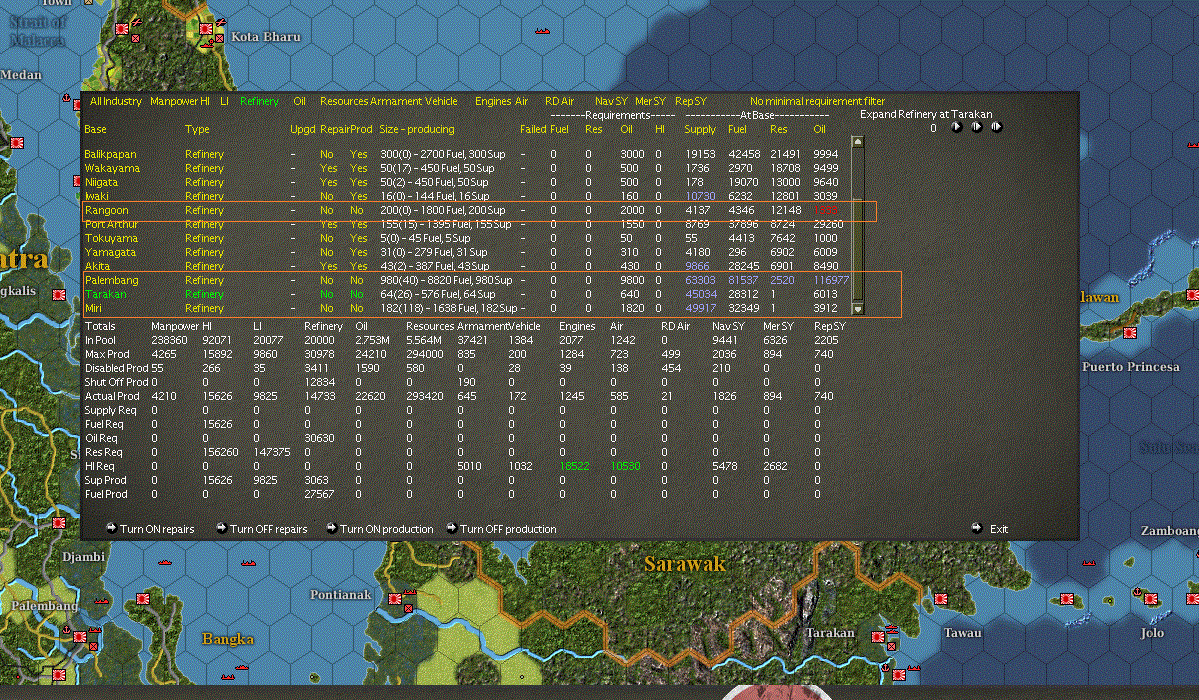Viewport: 1199px width, 700px height.
Task: Select the Tokuyama base name
Action: pyautogui.click(x=111, y=238)
